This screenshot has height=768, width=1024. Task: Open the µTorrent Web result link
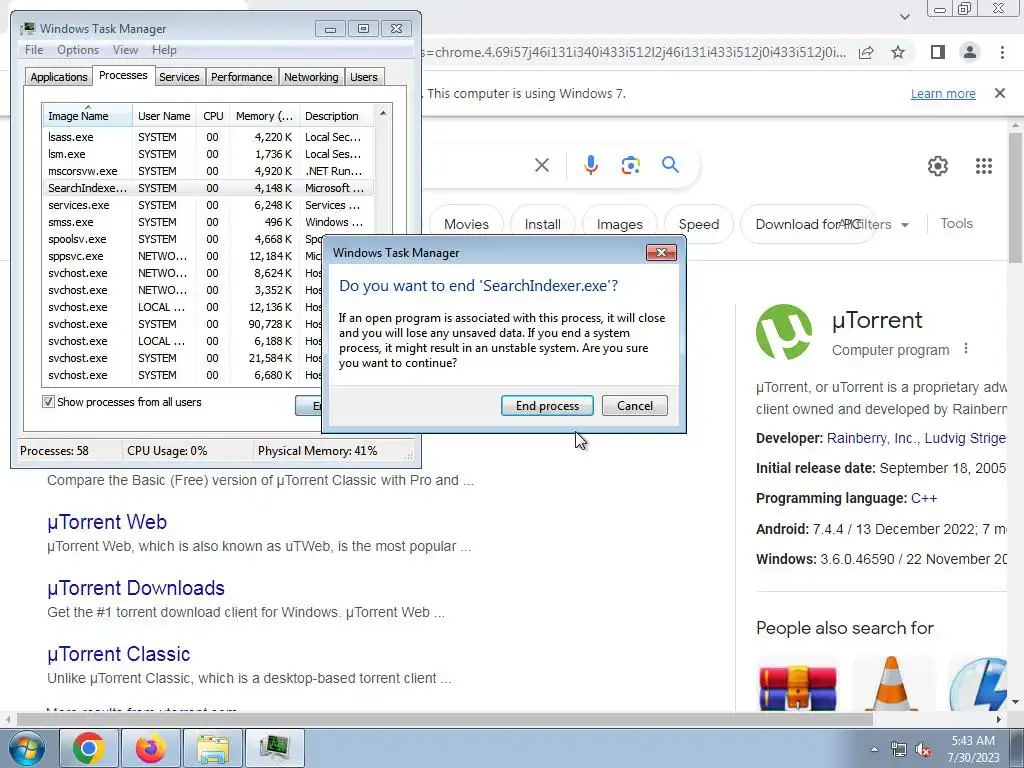tap(107, 522)
